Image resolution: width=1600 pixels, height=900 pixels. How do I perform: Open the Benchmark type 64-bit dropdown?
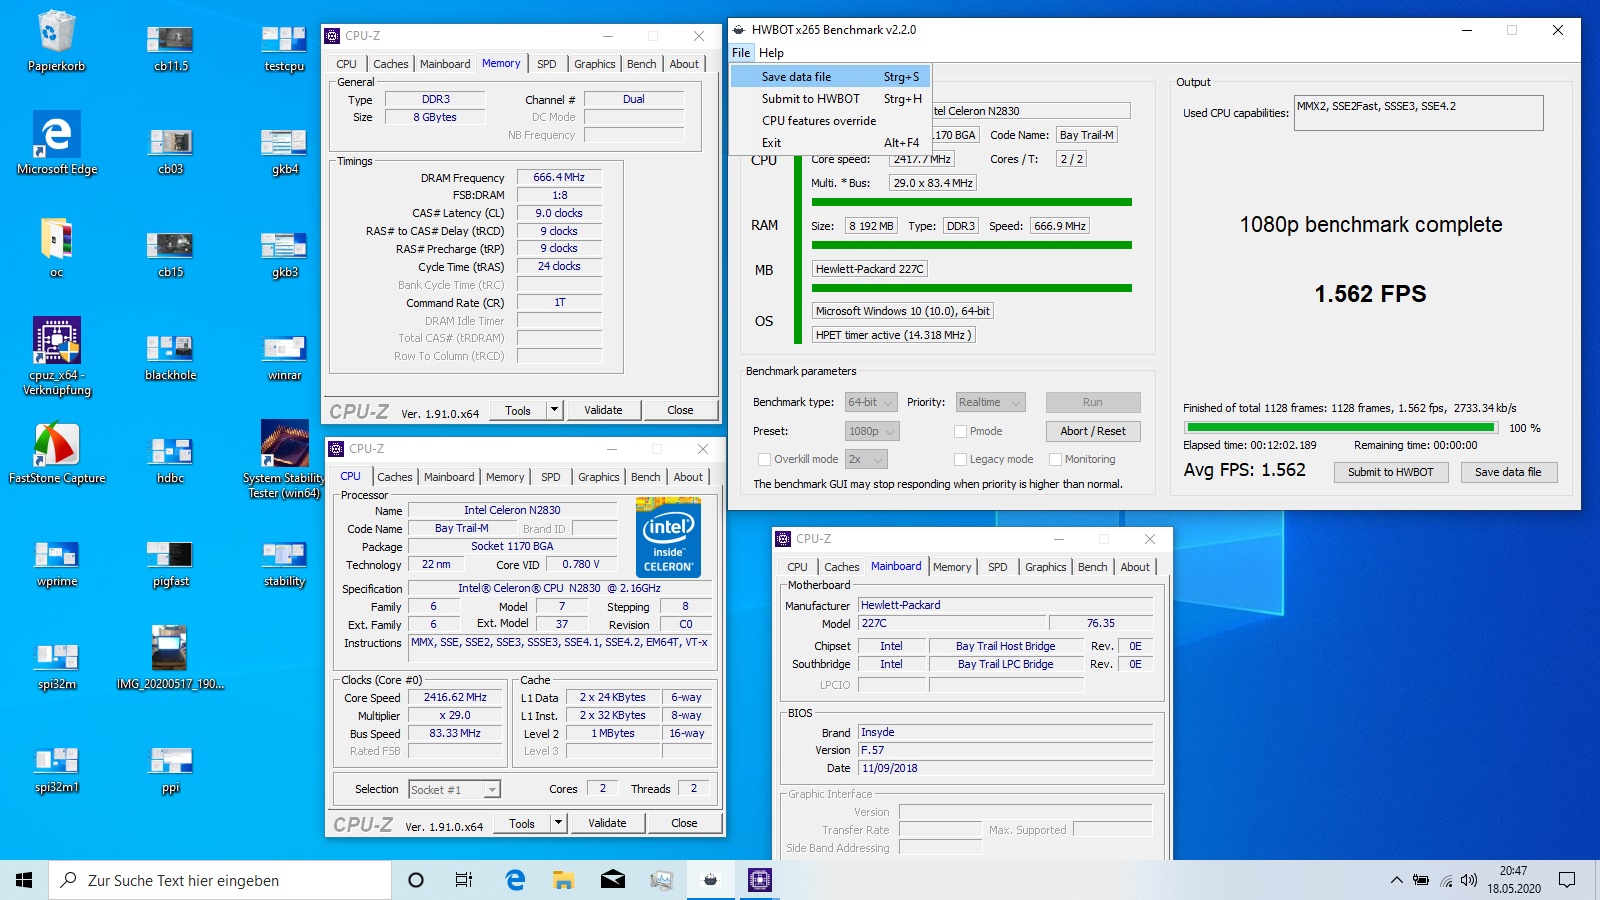[x=870, y=402]
